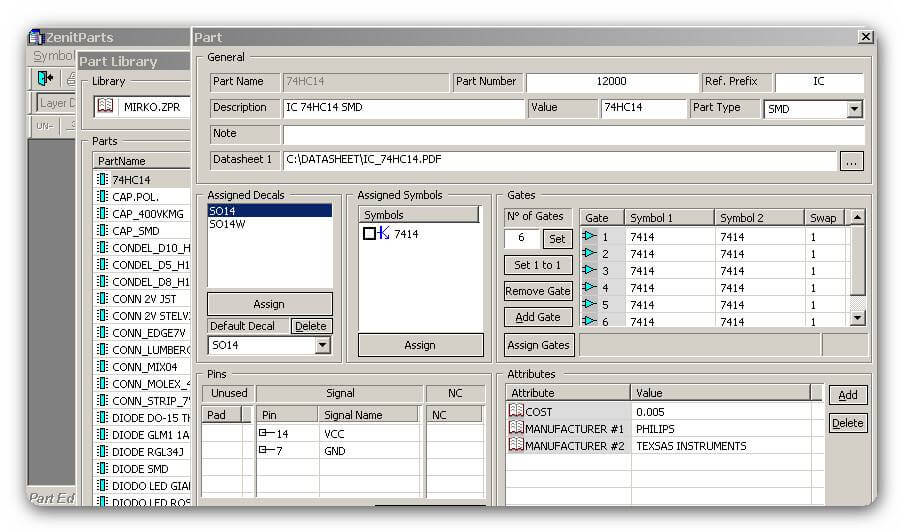904x532 pixels.
Task: Click the Add Gate button
Action: [x=538, y=317]
